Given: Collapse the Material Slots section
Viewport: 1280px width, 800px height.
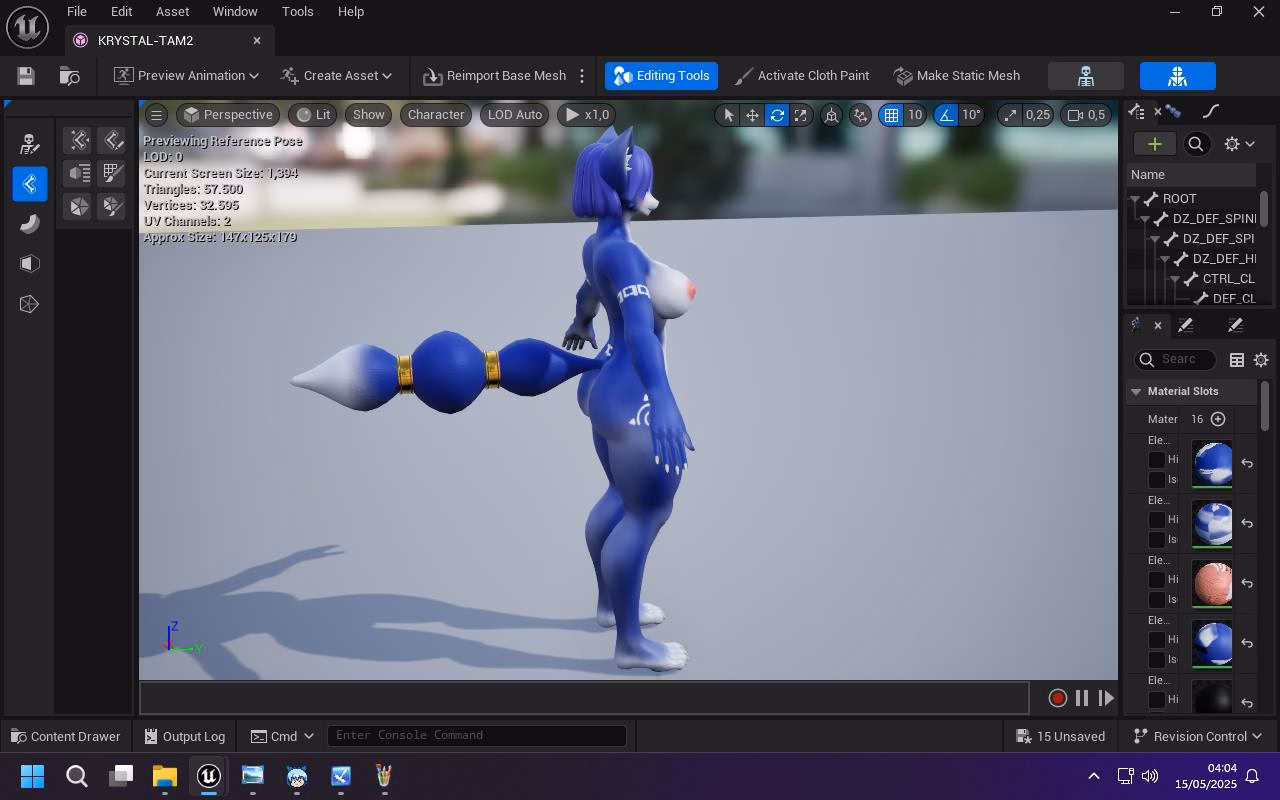Looking at the screenshot, I should pos(1136,392).
